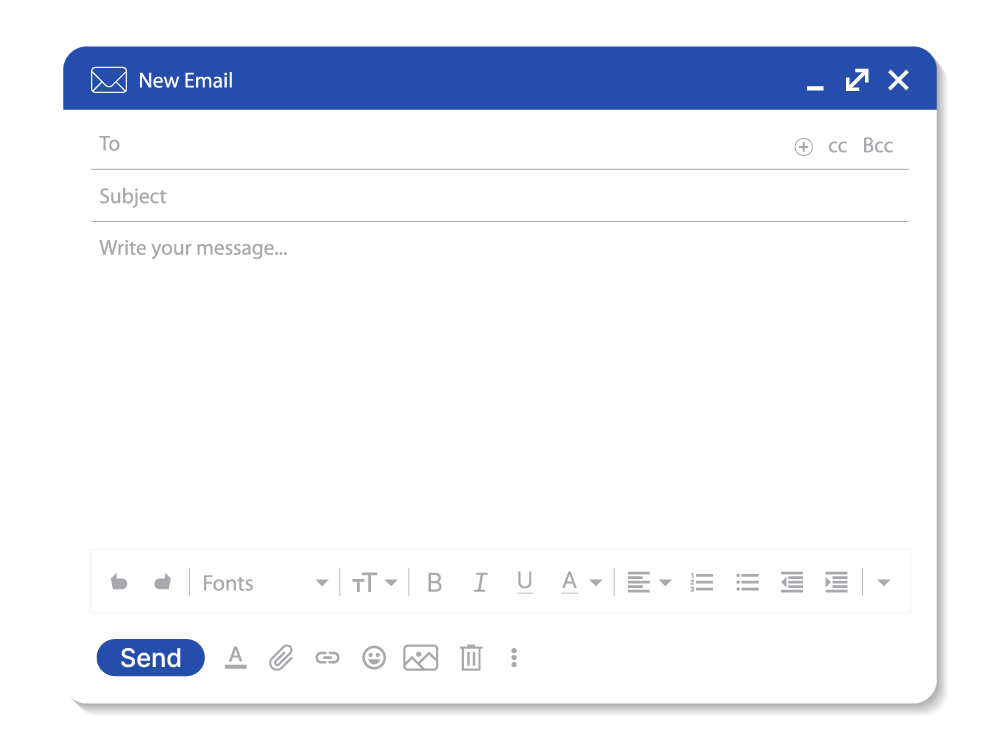
Task: Open the Fonts dropdown
Action: click(x=265, y=582)
